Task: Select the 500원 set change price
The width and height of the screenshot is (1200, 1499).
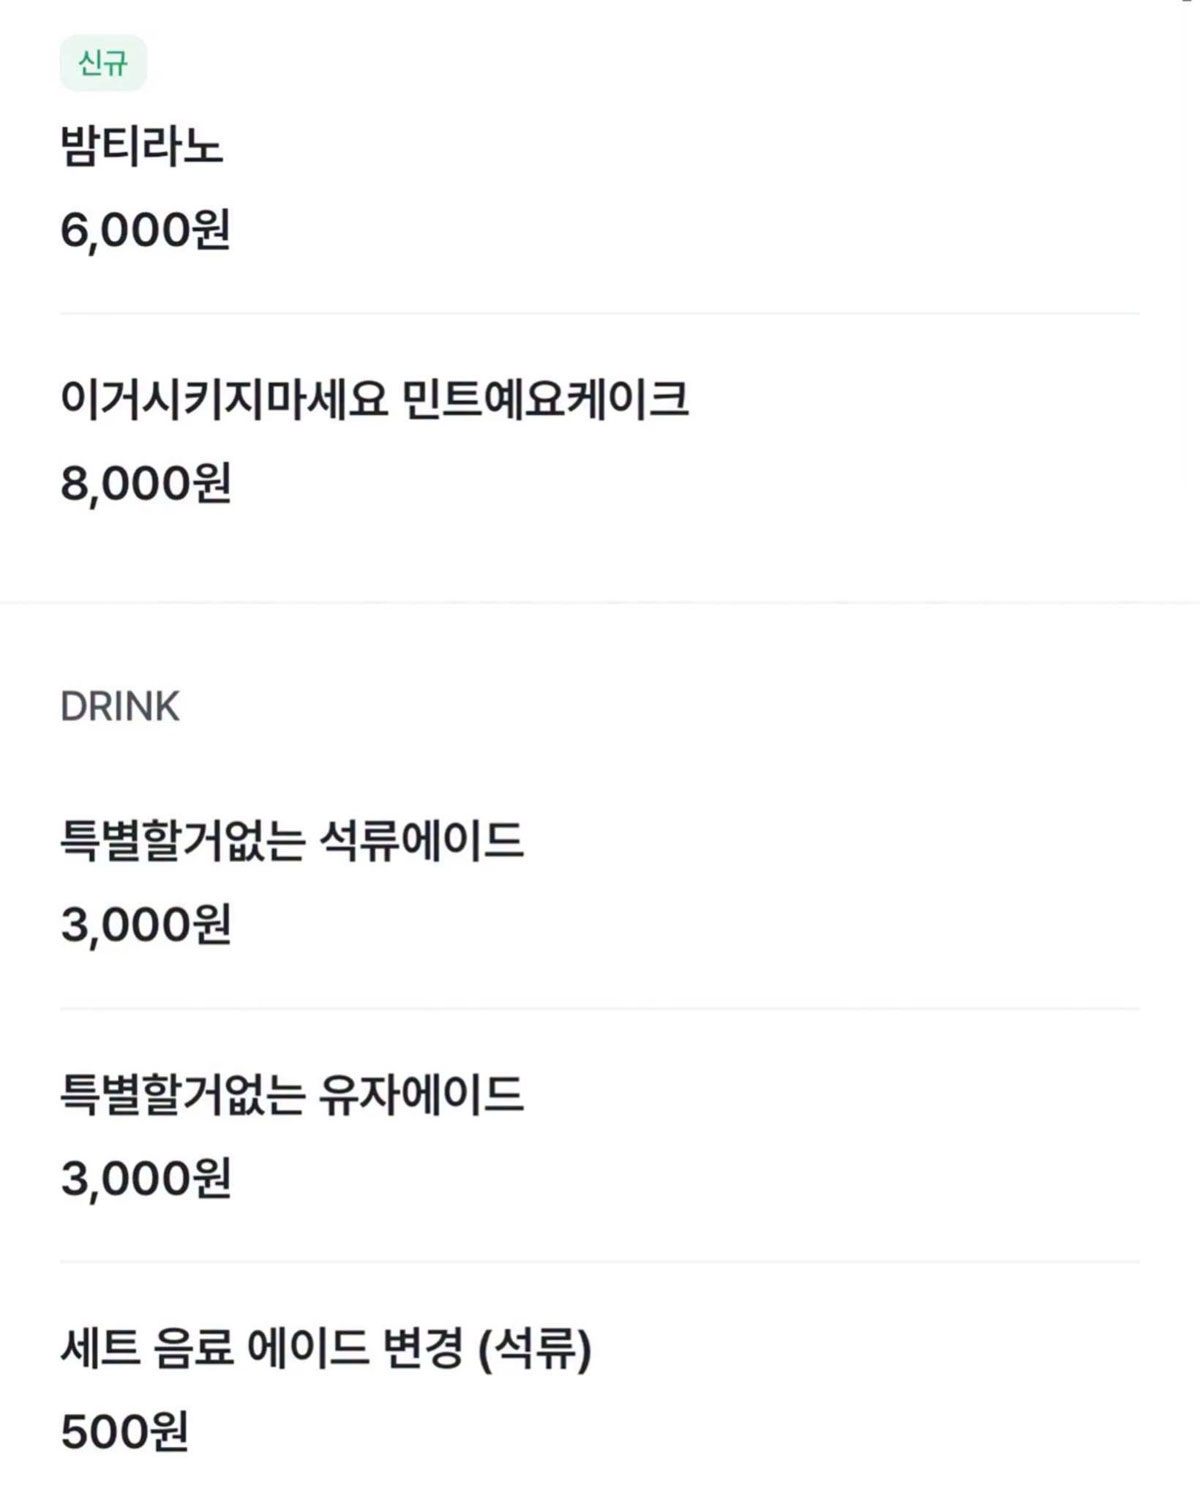Action: [x=125, y=1431]
